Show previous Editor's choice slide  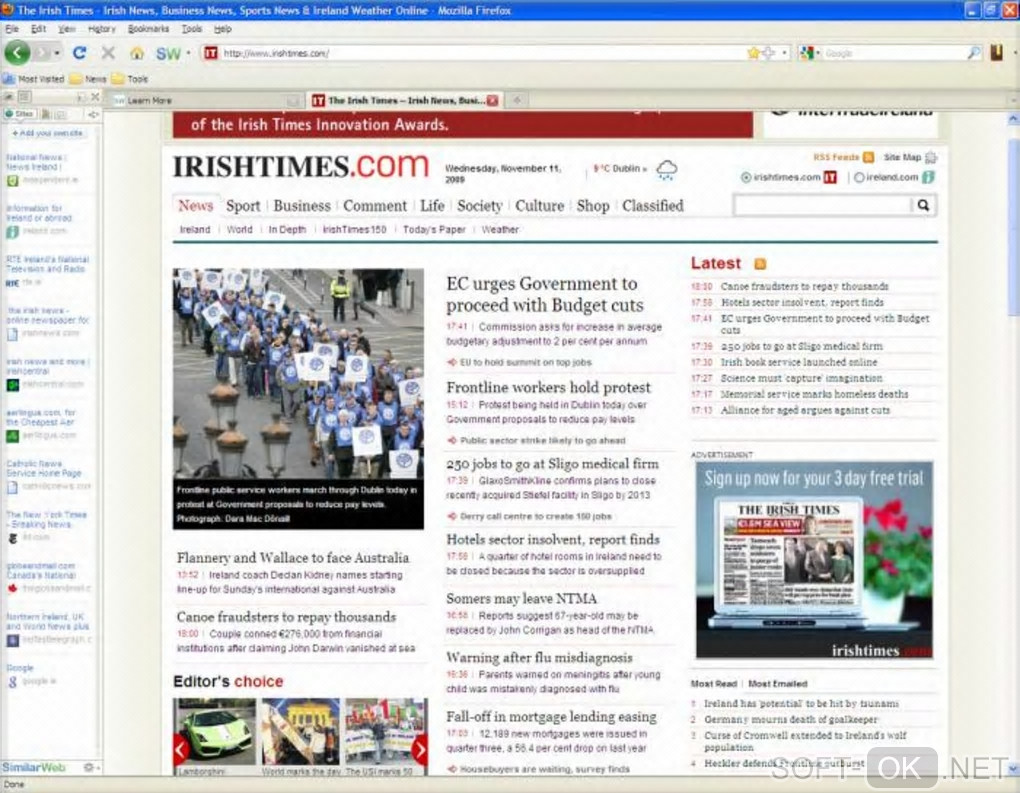pyautogui.click(x=180, y=749)
